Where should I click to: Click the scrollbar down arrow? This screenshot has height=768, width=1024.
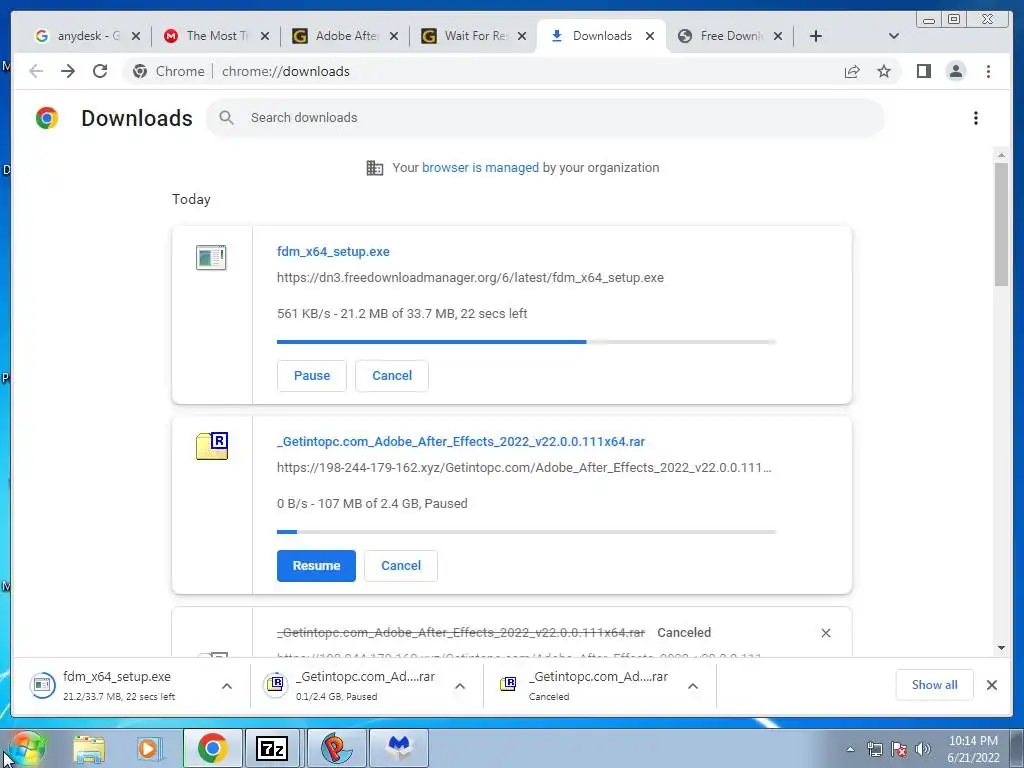click(1001, 648)
